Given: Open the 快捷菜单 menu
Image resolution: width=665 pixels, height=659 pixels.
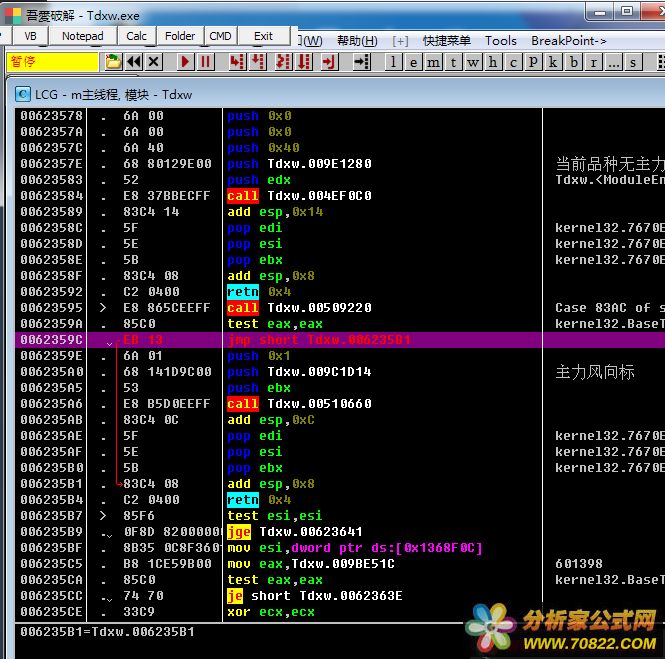Looking at the screenshot, I should 447,41.
